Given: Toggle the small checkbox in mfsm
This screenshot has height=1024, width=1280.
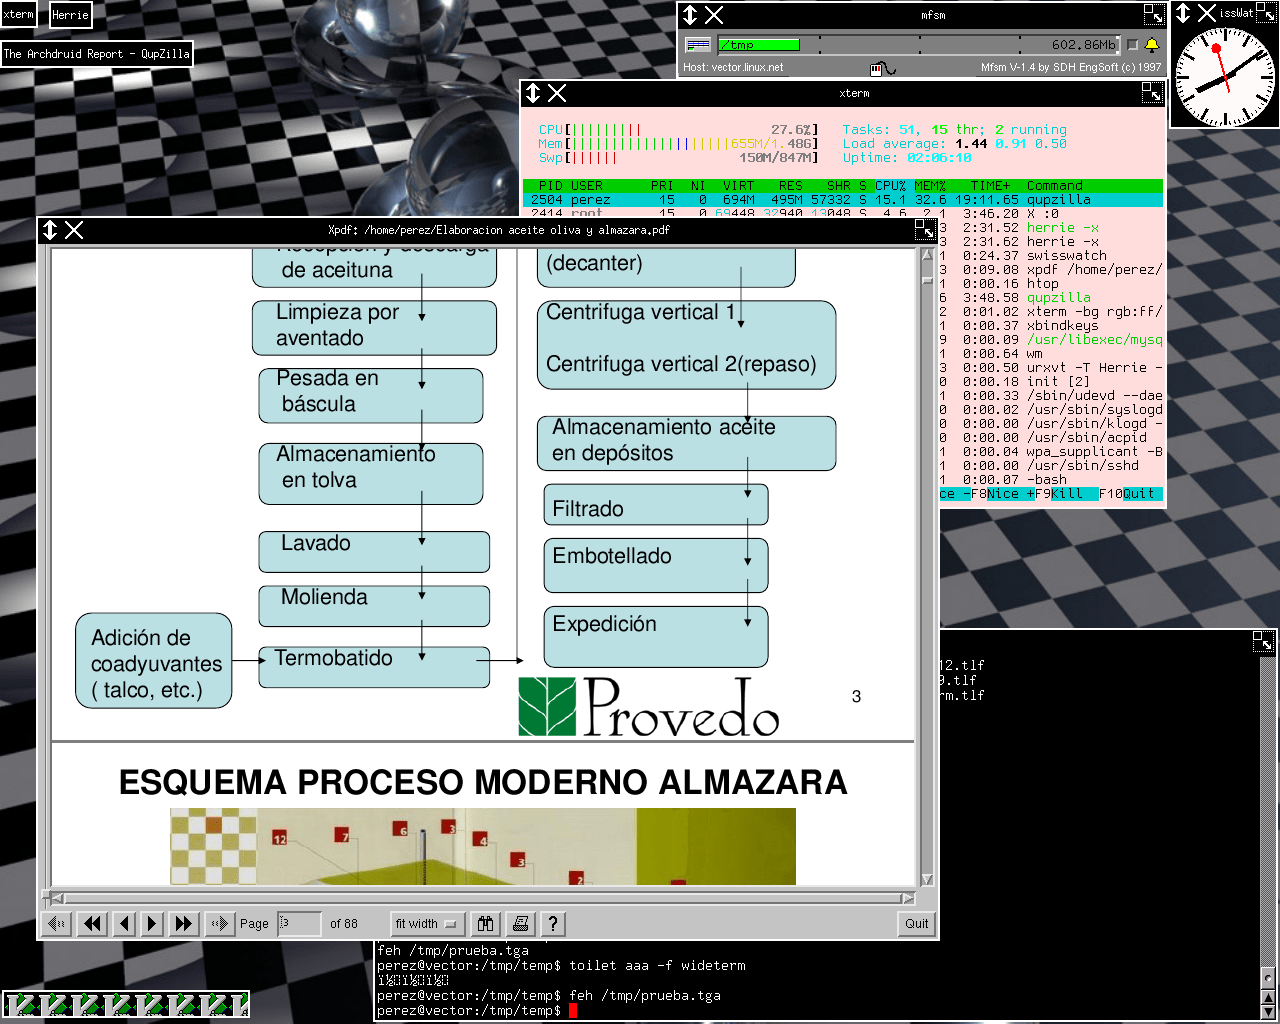Looking at the screenshot, I should coord(1132,44).
